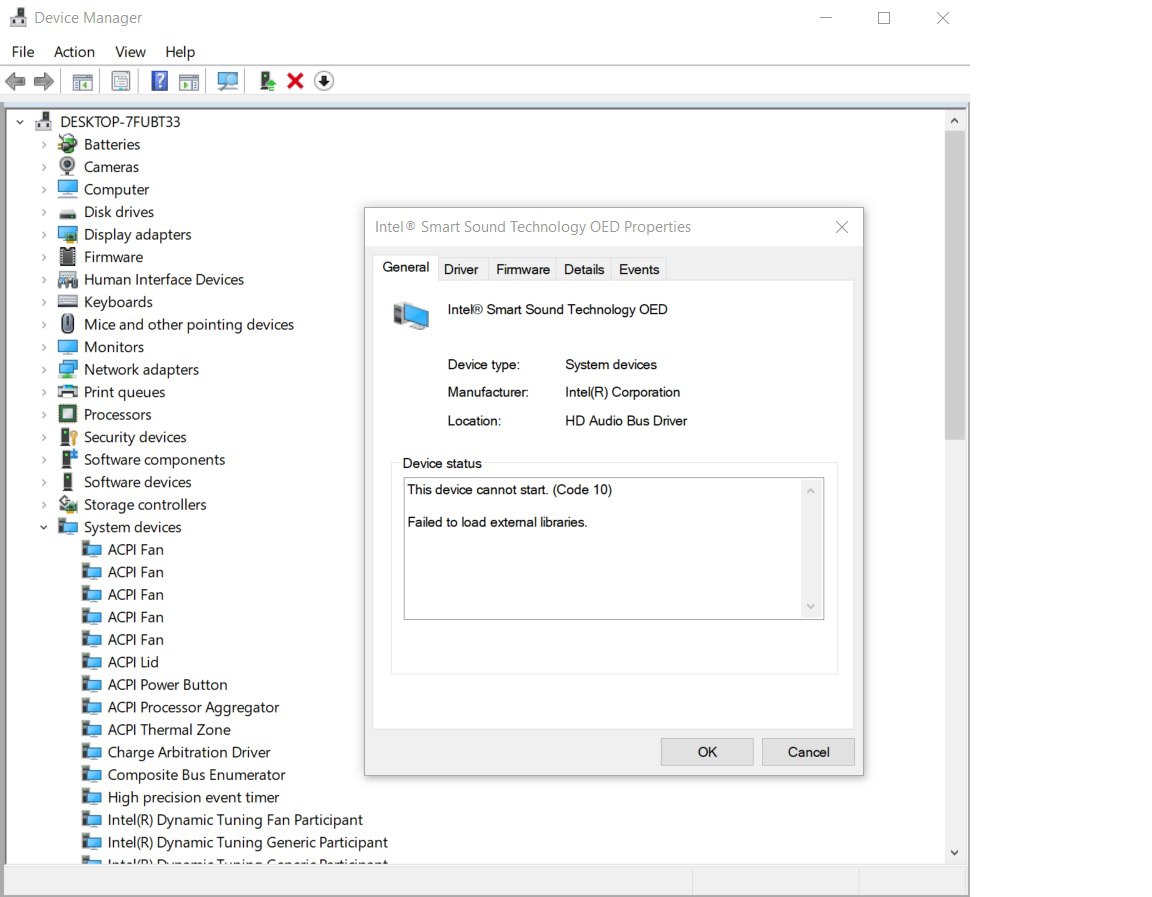Select the Software components icon
1152x897 pixels.
68,459
